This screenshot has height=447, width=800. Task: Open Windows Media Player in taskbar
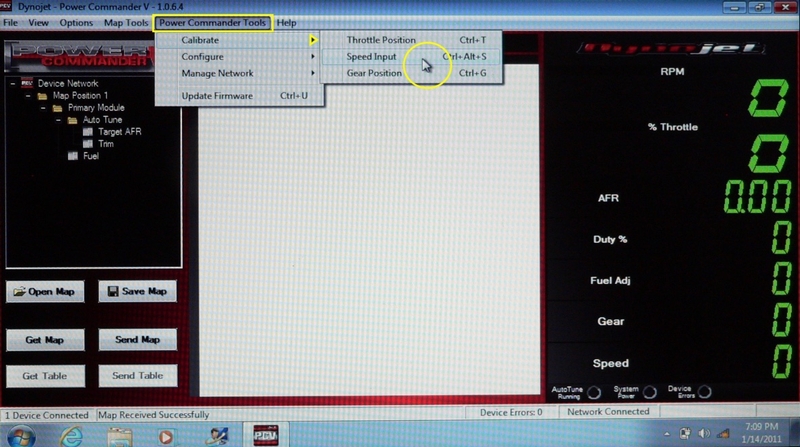click(x=166, y=435)
